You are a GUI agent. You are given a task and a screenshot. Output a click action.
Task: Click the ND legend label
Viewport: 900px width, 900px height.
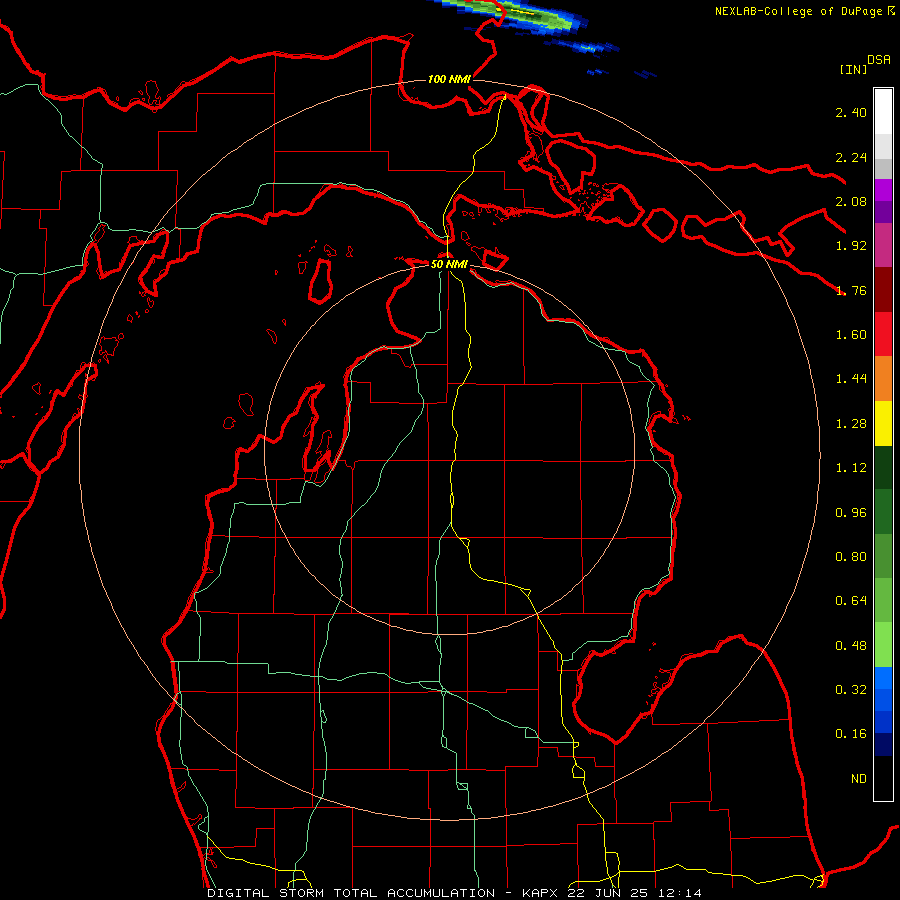point(859,779)
